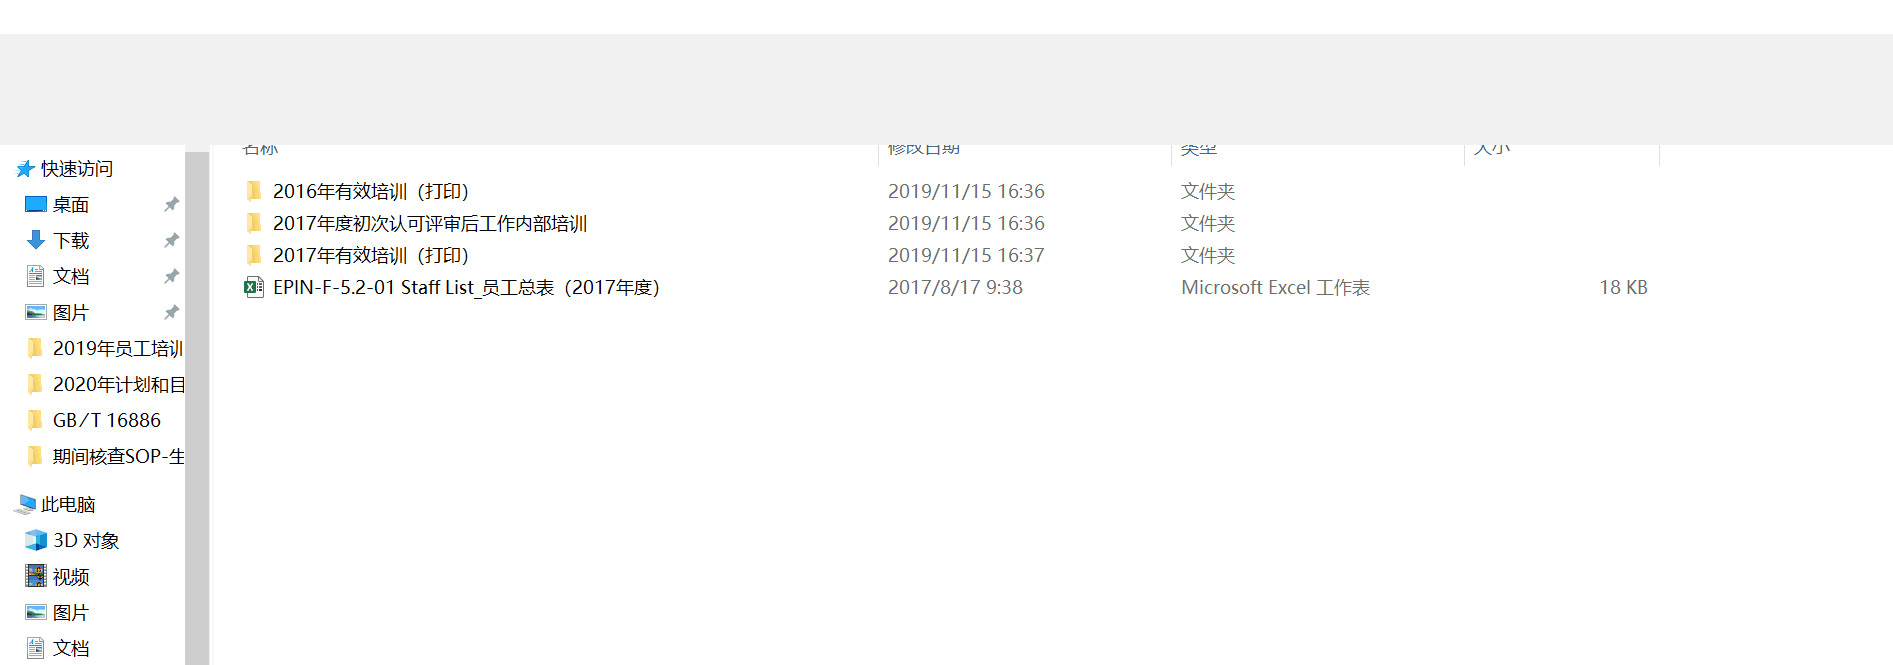This screenshot has width=1893, height=665.
Task: Click the blue 下载 download arrow icon
Action: click(36, 240)
